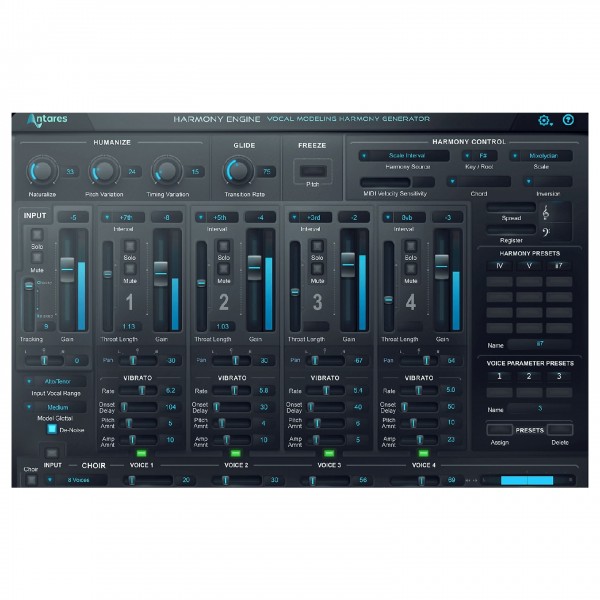Viewport: 600px width, 600px height.
Task: Click the Naturalize knob
Action: (x=42, y=171)
